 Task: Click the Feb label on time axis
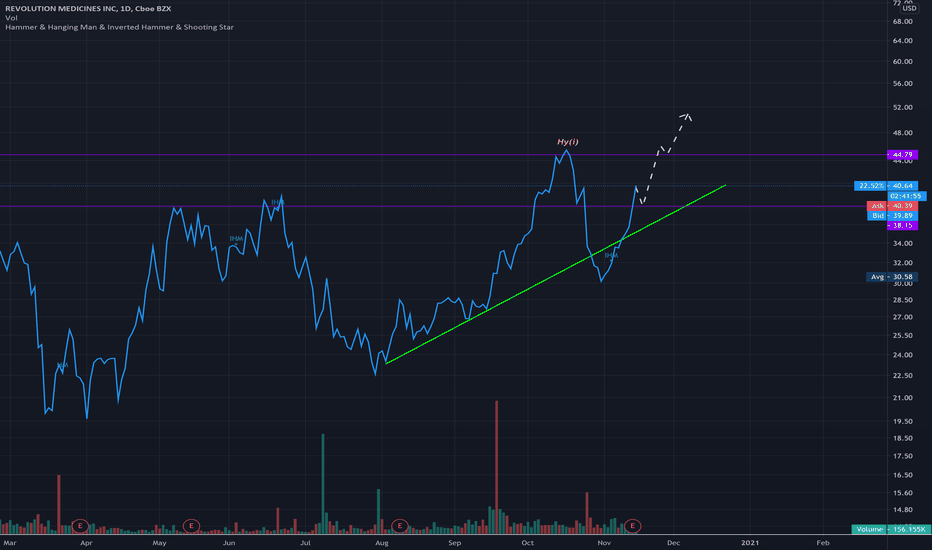[823, 543]
